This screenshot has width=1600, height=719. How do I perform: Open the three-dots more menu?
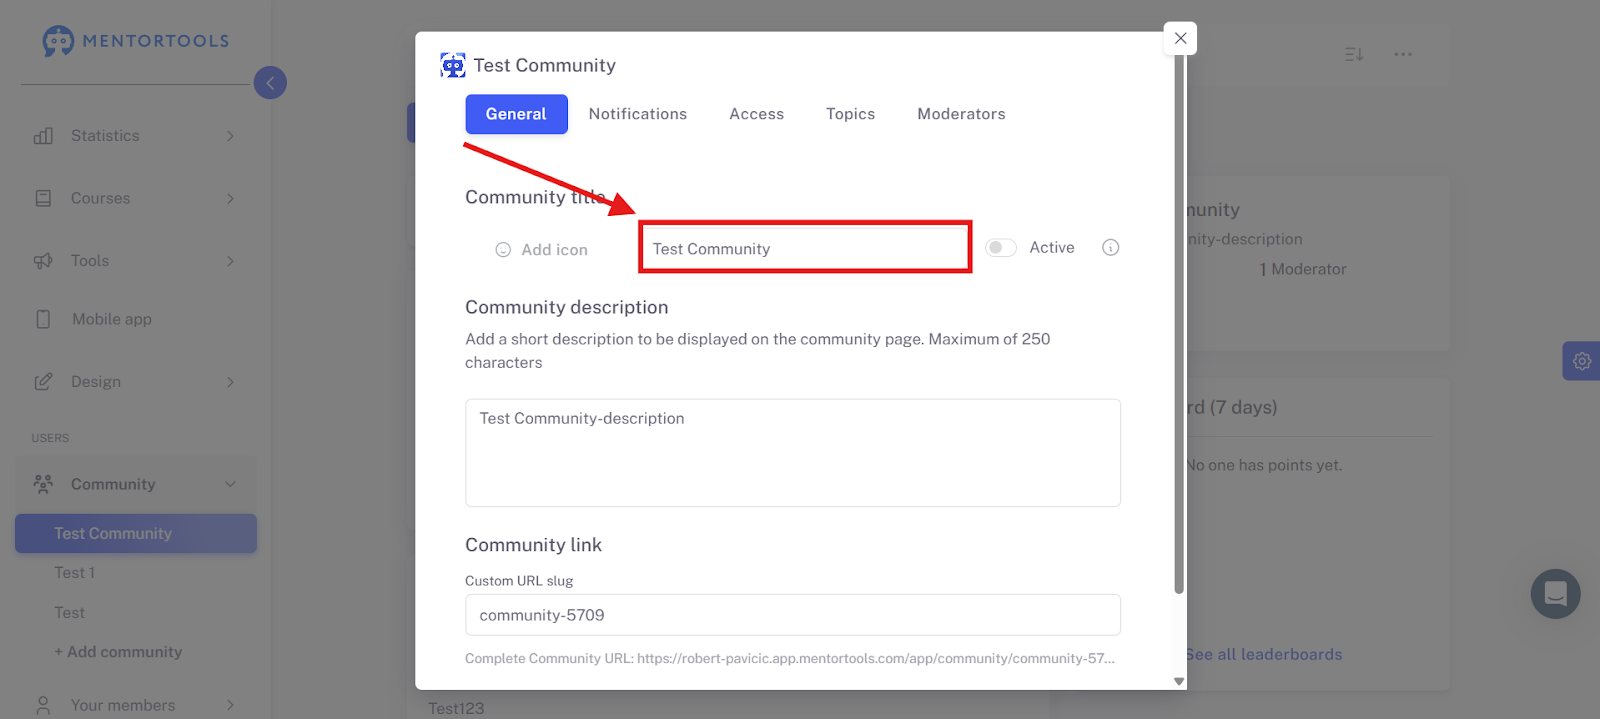point(1403,54)
